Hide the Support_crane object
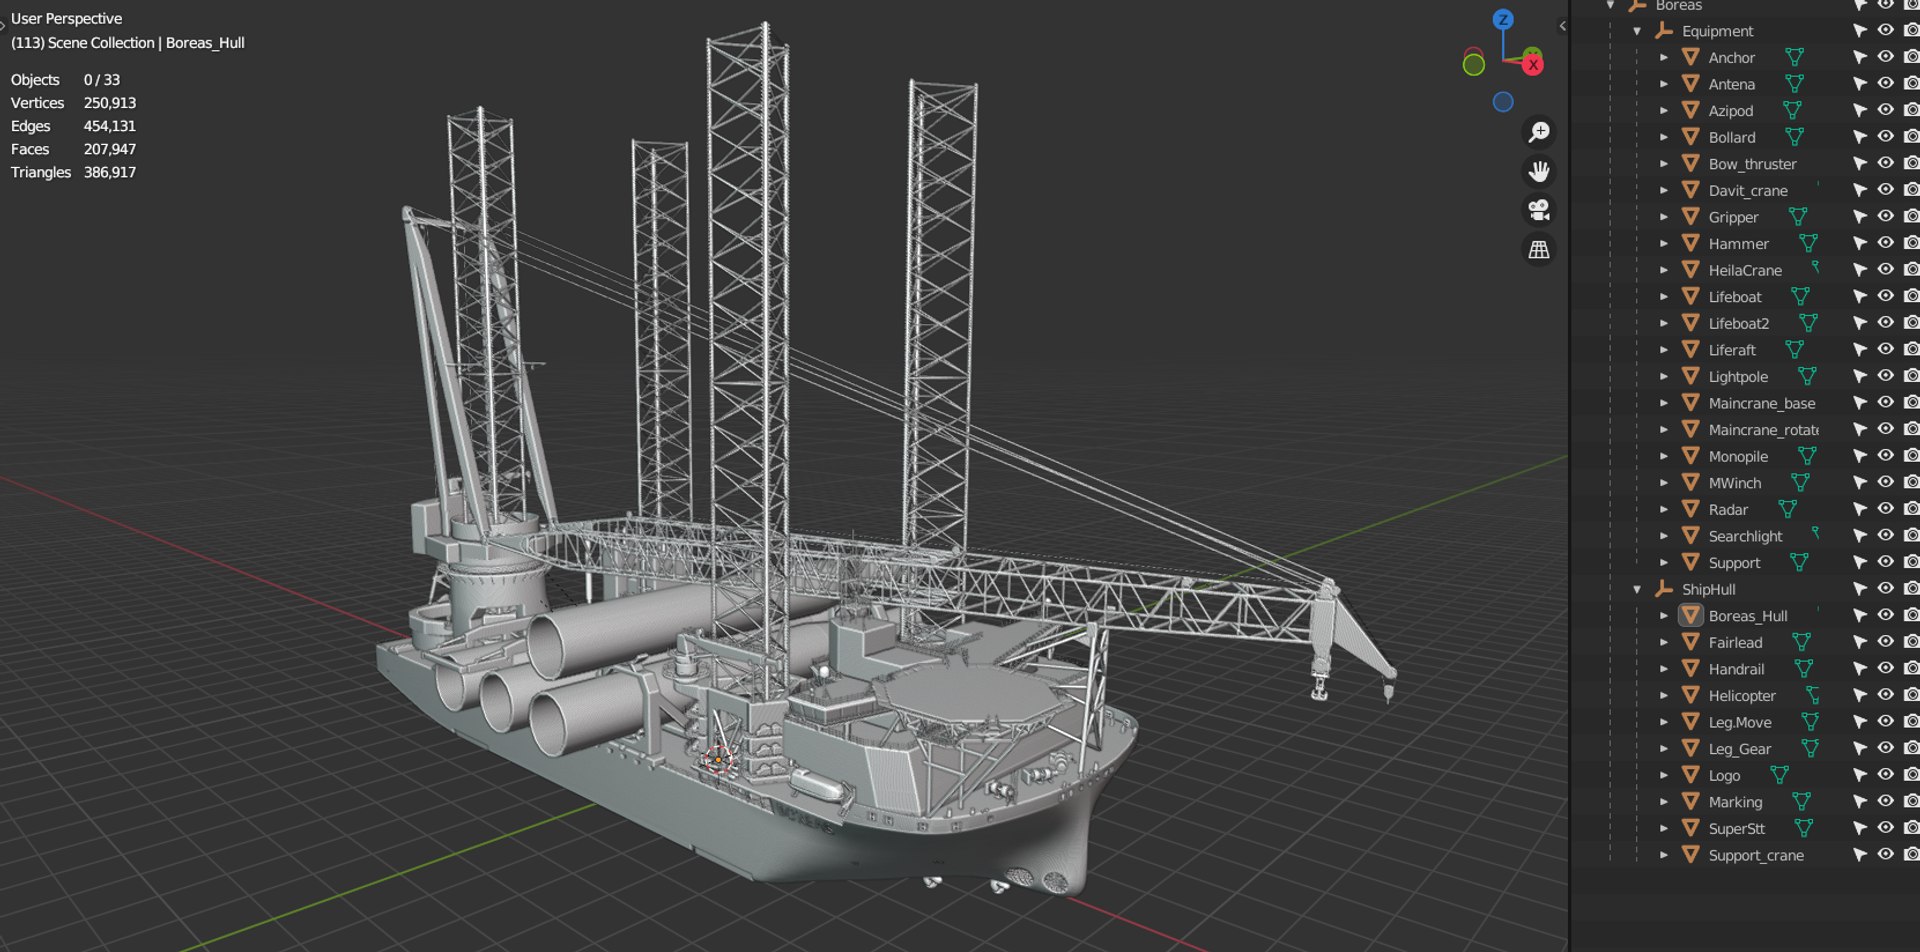The height and width of the screenshot is (952, 1920). pyautogui.click(x=1885, y=855)
